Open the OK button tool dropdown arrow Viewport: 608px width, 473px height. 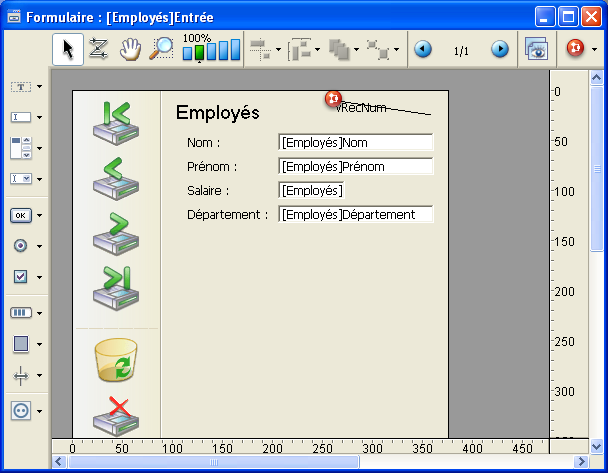point(39,215)
